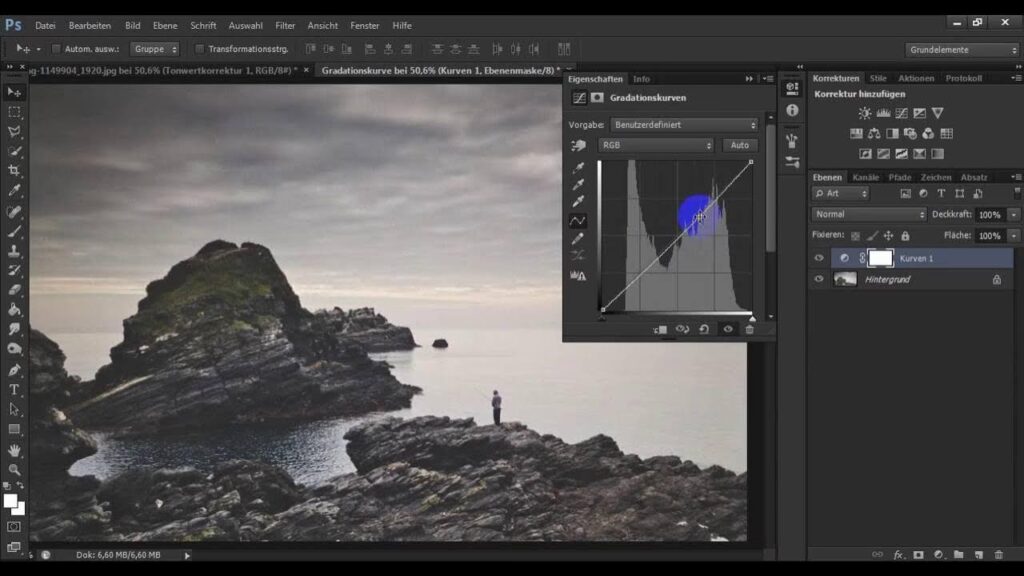This screenshot has height=576, width=1024.
Task: Click the trash icon in Eigenschaften panel
Action: point(749,329)
